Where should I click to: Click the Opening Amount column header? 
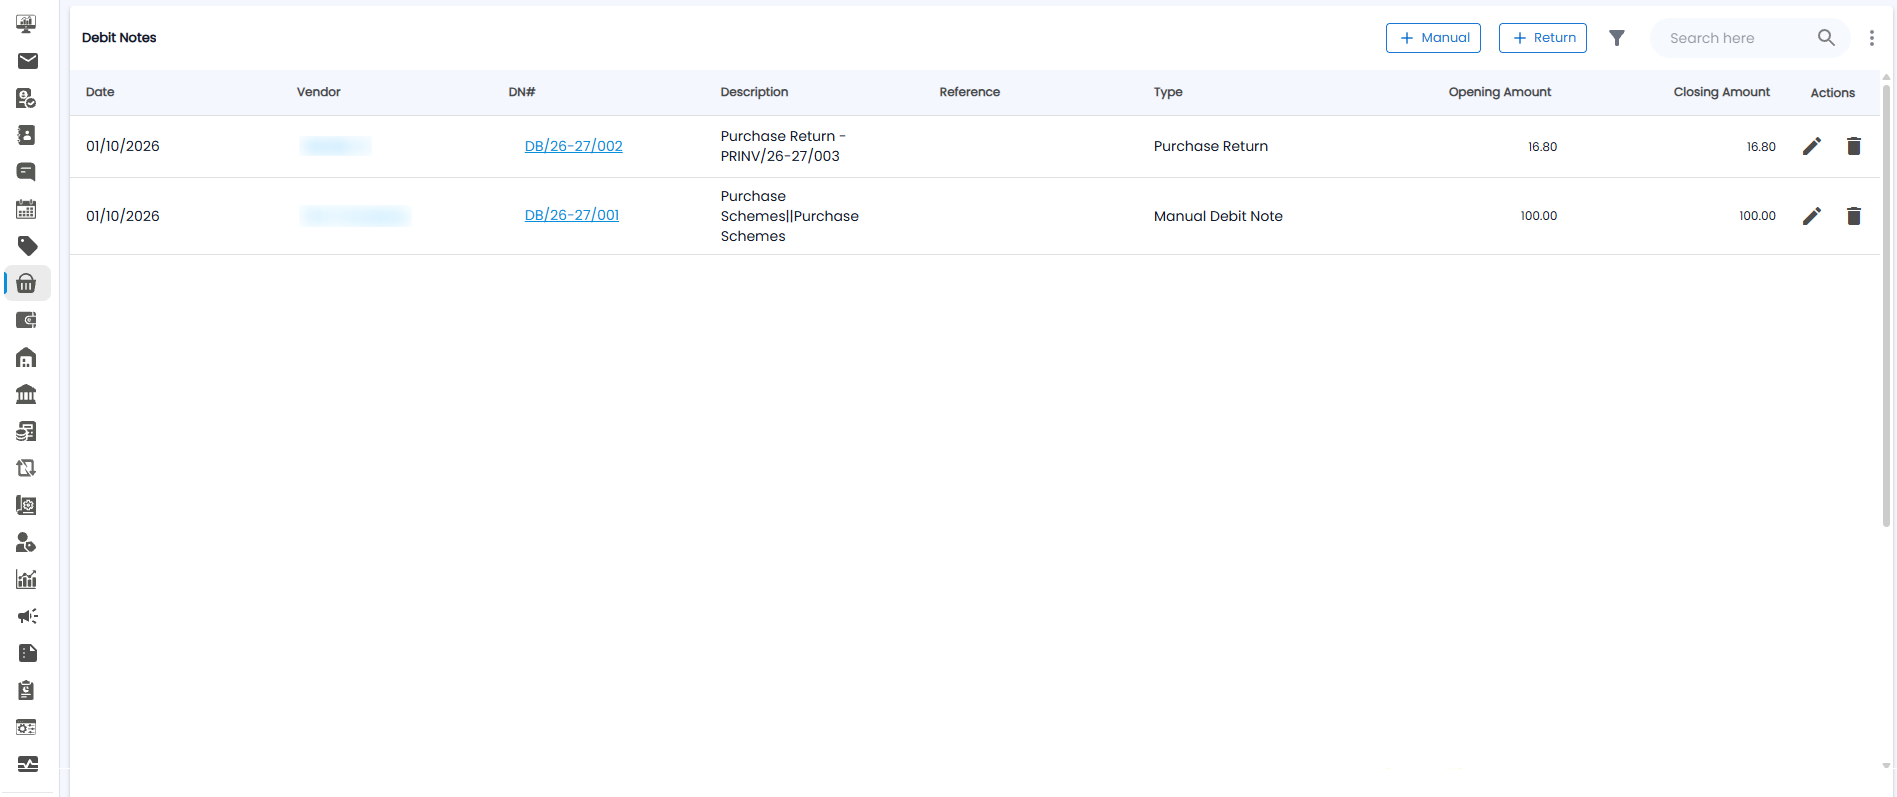click(x=1500, y=92)
